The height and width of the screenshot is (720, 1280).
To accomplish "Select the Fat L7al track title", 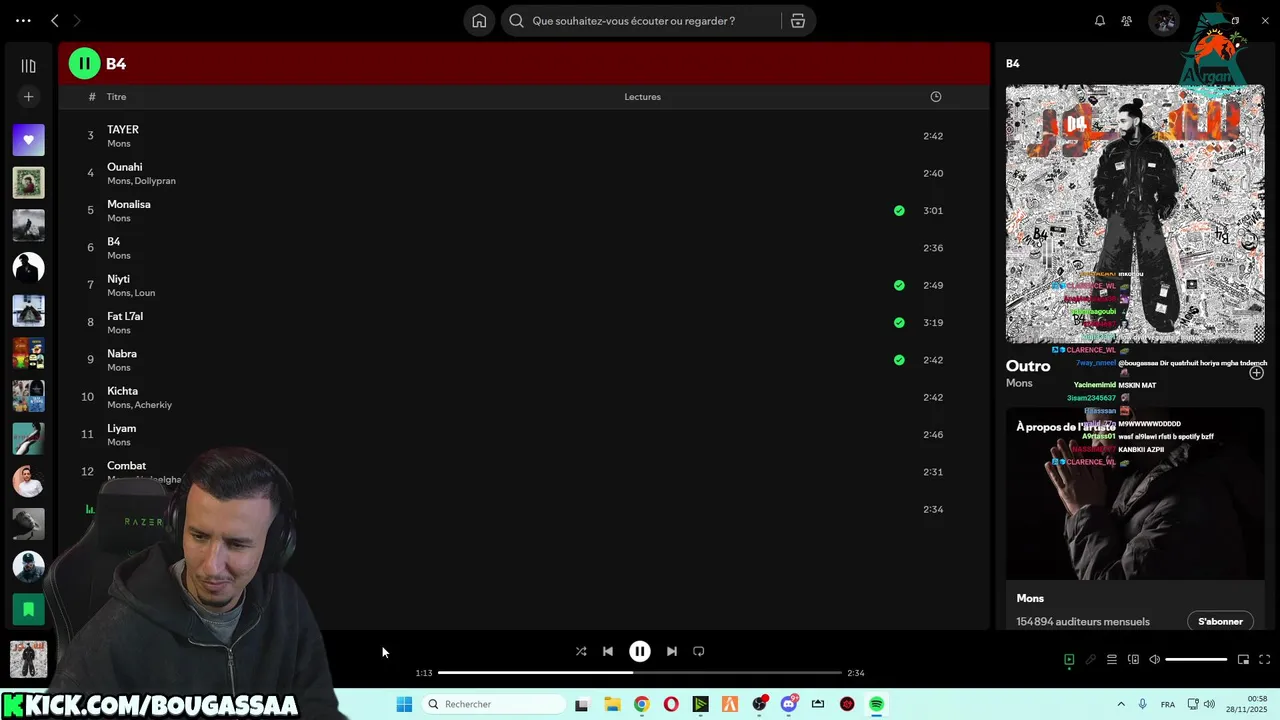I will (x=125, y=316).
